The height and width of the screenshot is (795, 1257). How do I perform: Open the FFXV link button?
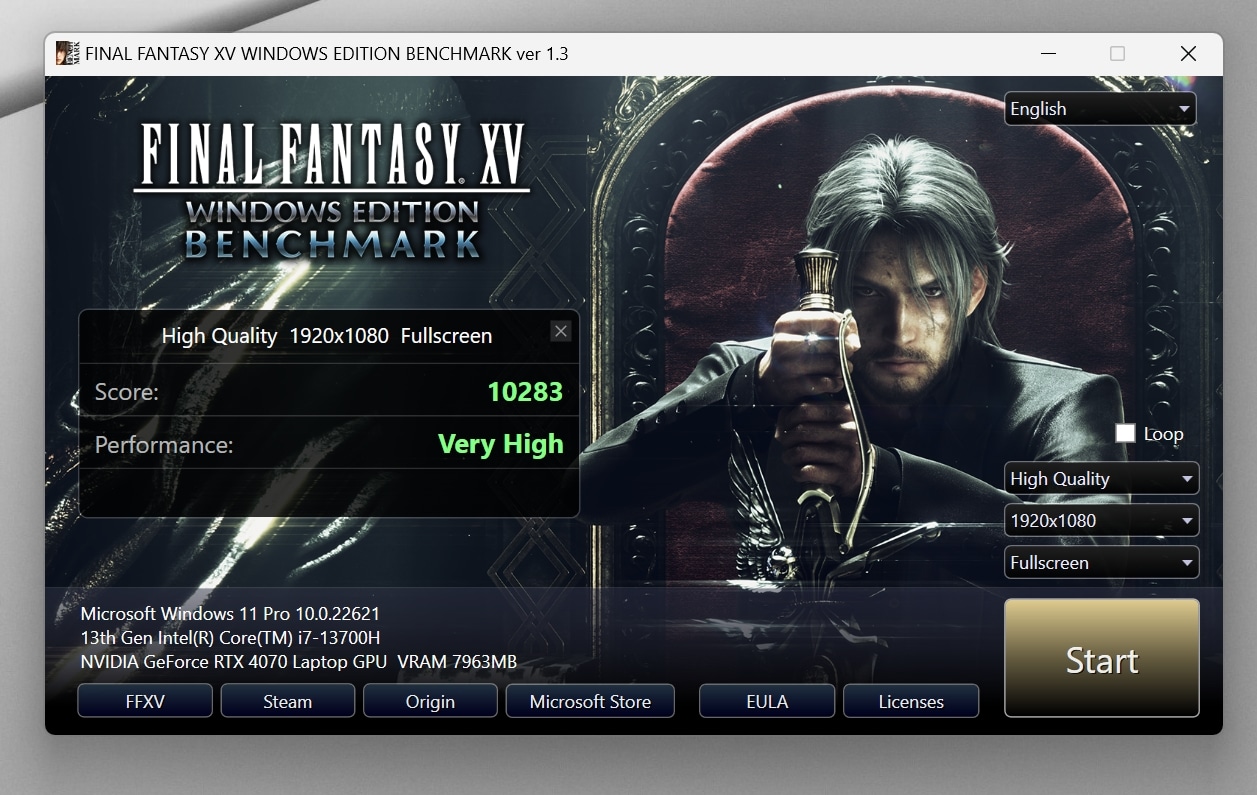pos(145,701)
